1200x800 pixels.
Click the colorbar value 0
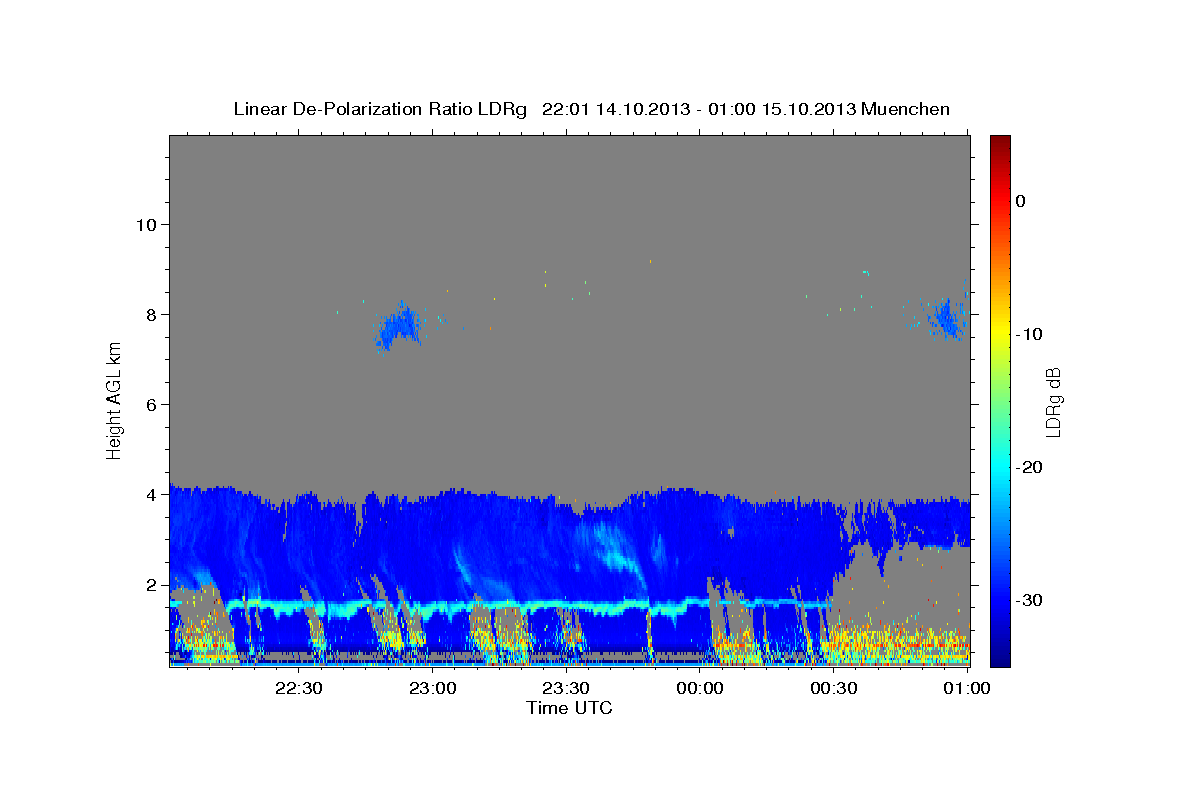coord(1021,201)
